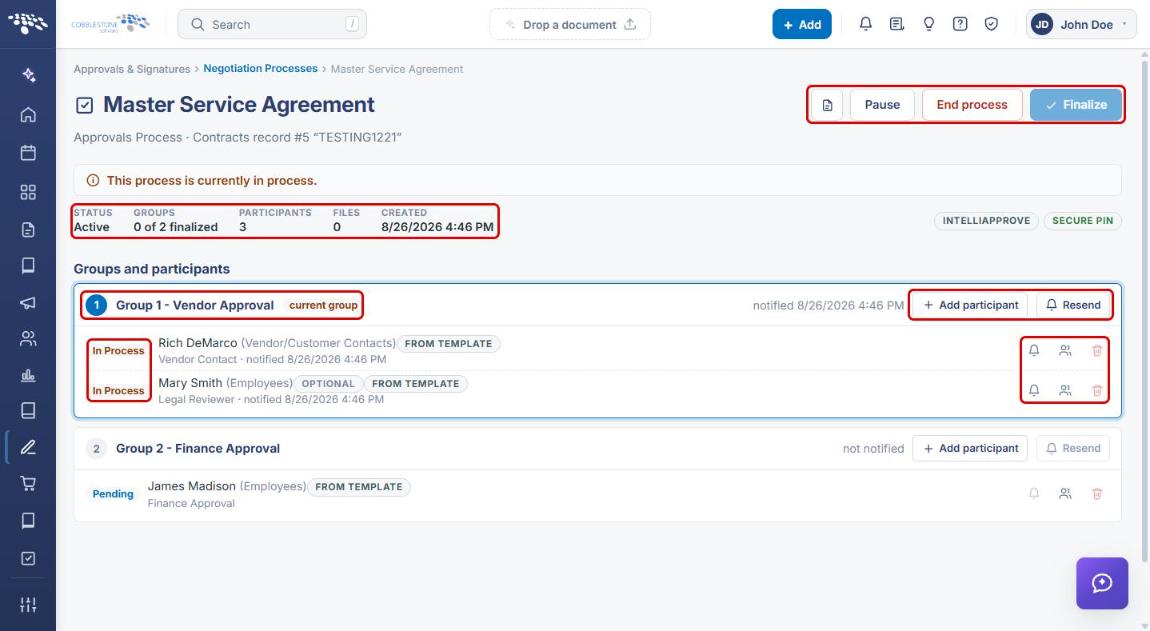The height and width of the screenshot is (631, 1150).
Task: Open help question mark icon
Action: point(960,24)
